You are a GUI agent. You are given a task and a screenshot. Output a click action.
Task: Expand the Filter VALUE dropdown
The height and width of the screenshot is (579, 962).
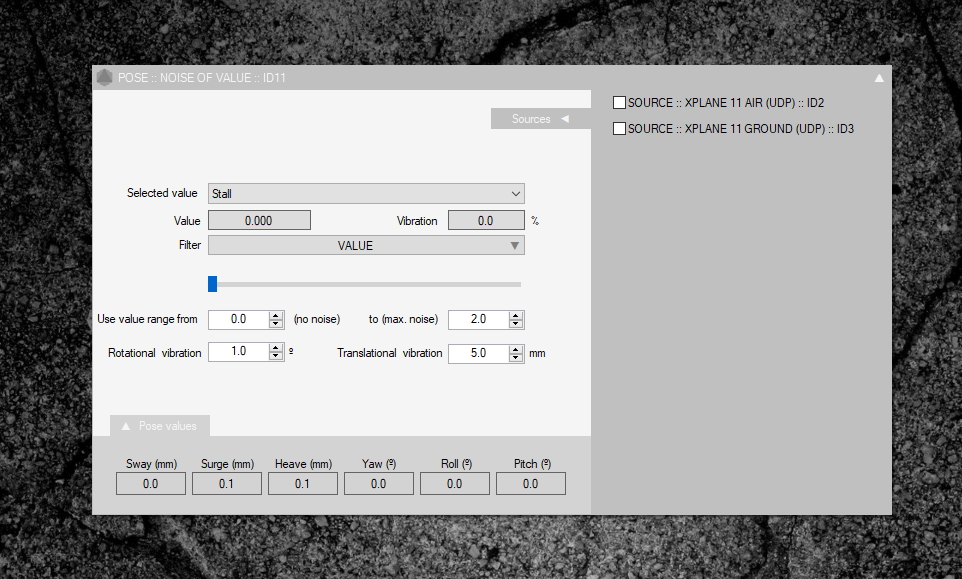coord(365,245)
